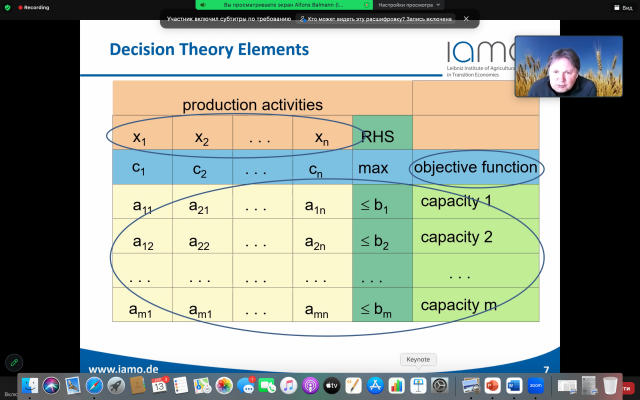Click the 'amn' coefficient cell

[322, 305]
